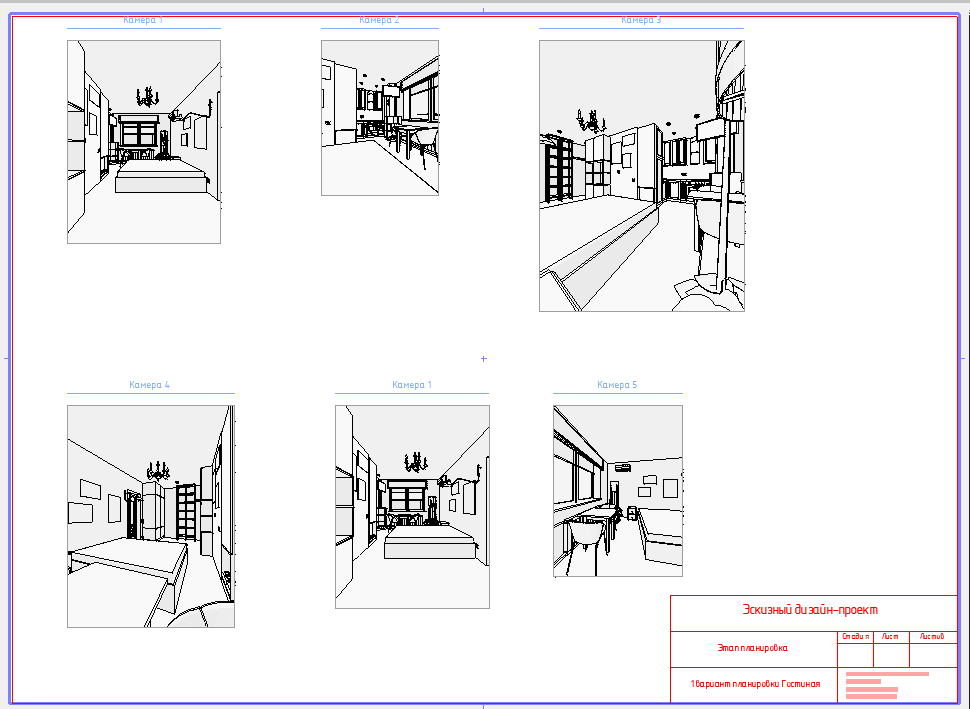970x709 pixels.
Task: Click the empty cell under 'Стадия'
Action: (856, 655)
